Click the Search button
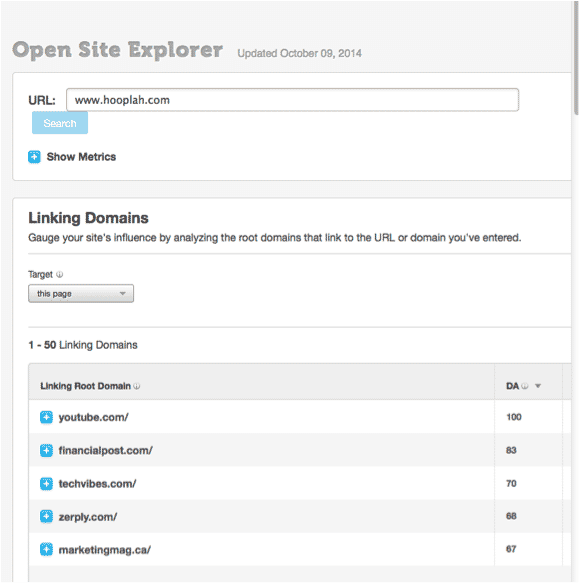 60,123
